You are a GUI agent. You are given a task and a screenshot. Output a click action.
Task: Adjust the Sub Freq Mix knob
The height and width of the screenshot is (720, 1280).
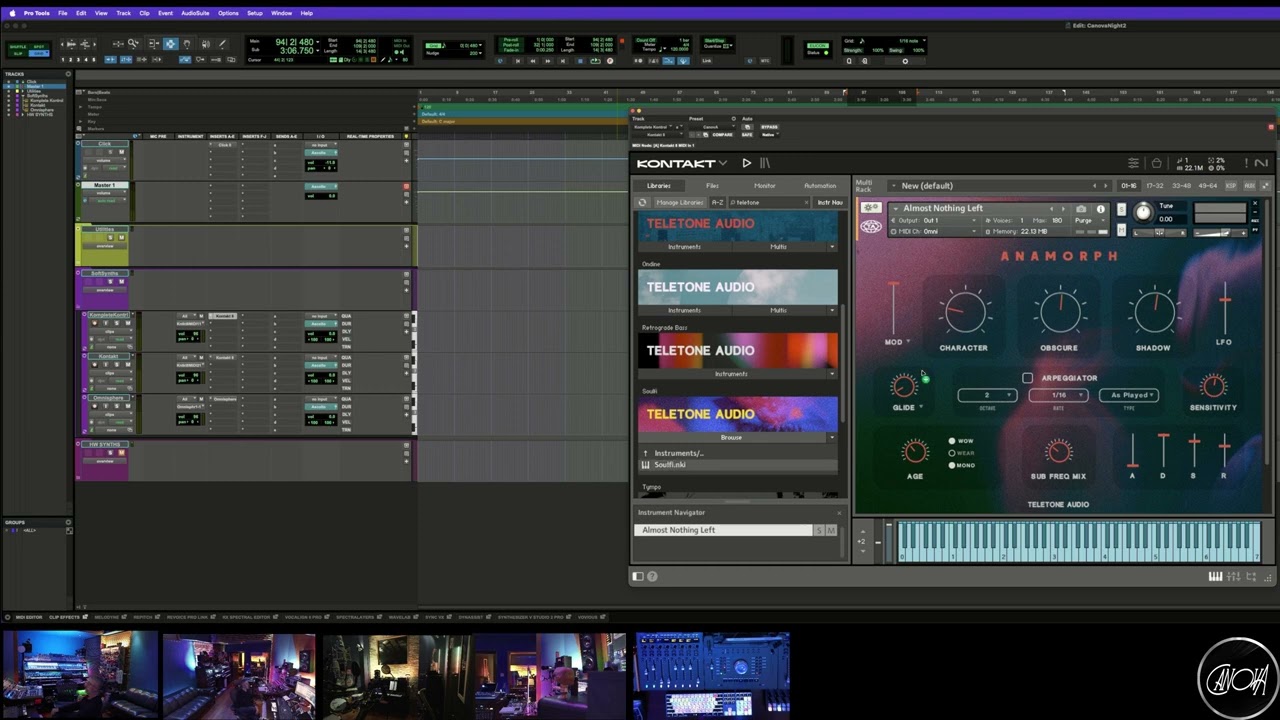click(1058, 451)
